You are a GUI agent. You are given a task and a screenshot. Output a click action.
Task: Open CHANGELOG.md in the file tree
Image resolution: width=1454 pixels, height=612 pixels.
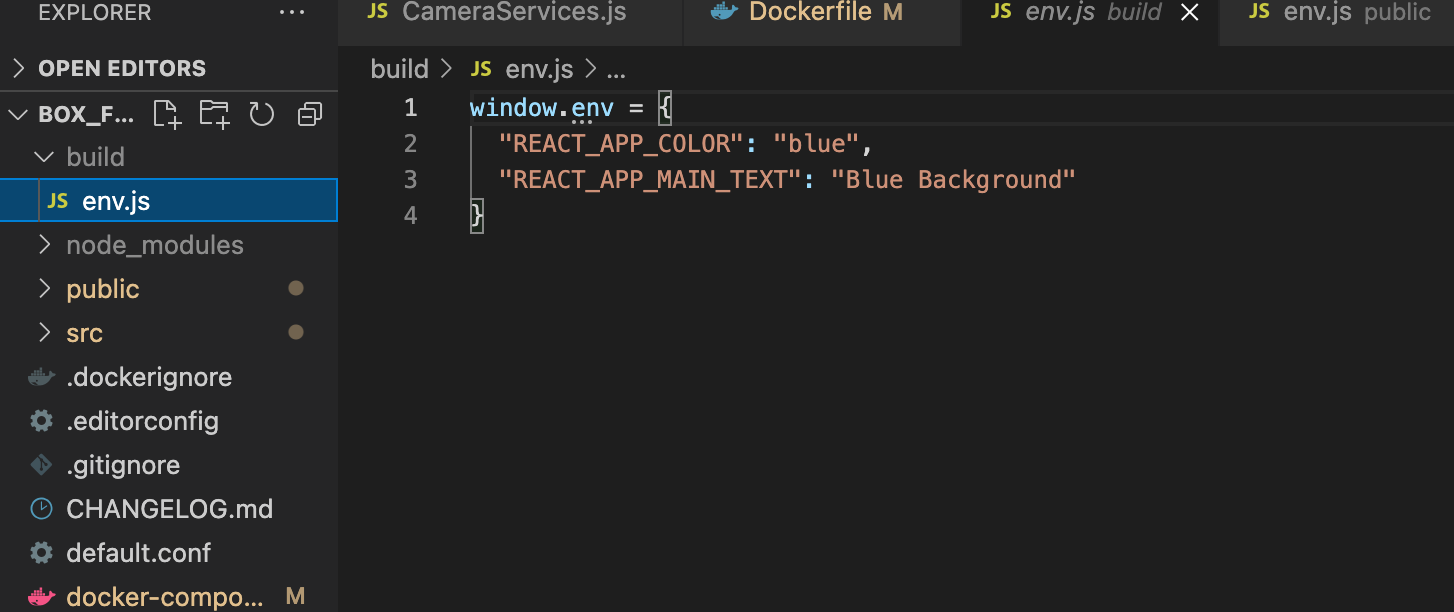pos(169,509)
